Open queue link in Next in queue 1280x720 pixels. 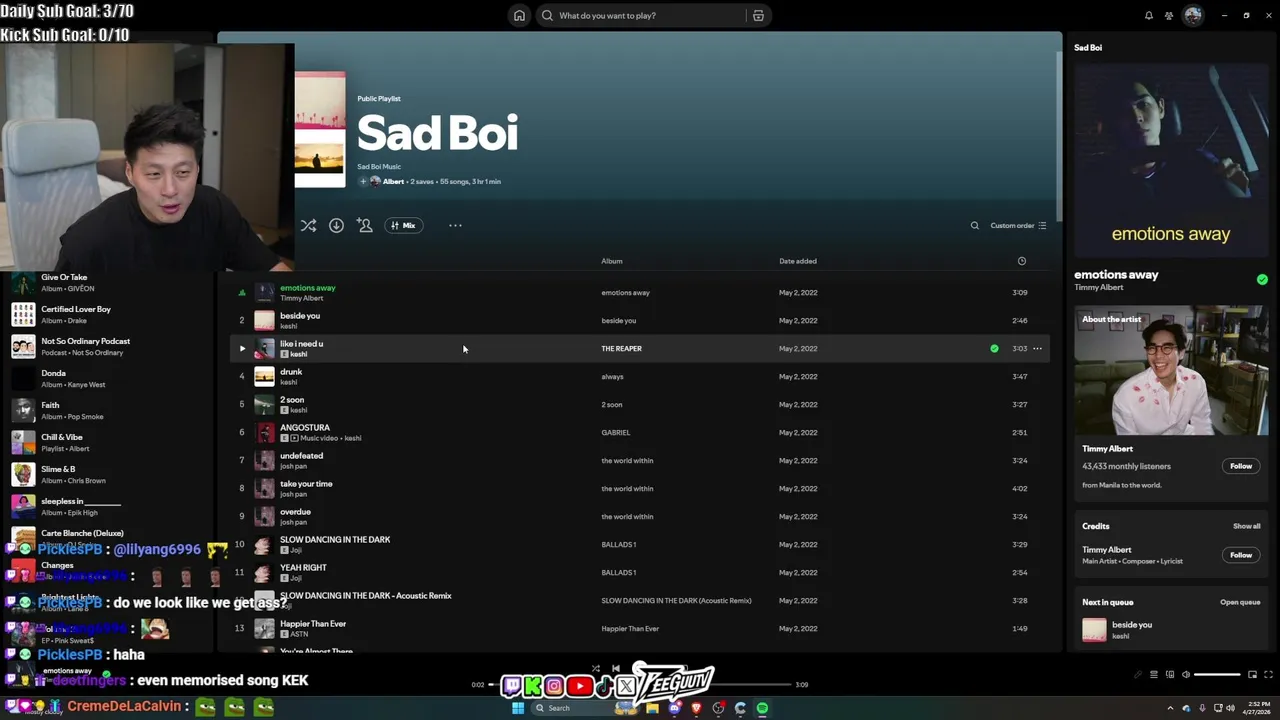point(1240,602)
